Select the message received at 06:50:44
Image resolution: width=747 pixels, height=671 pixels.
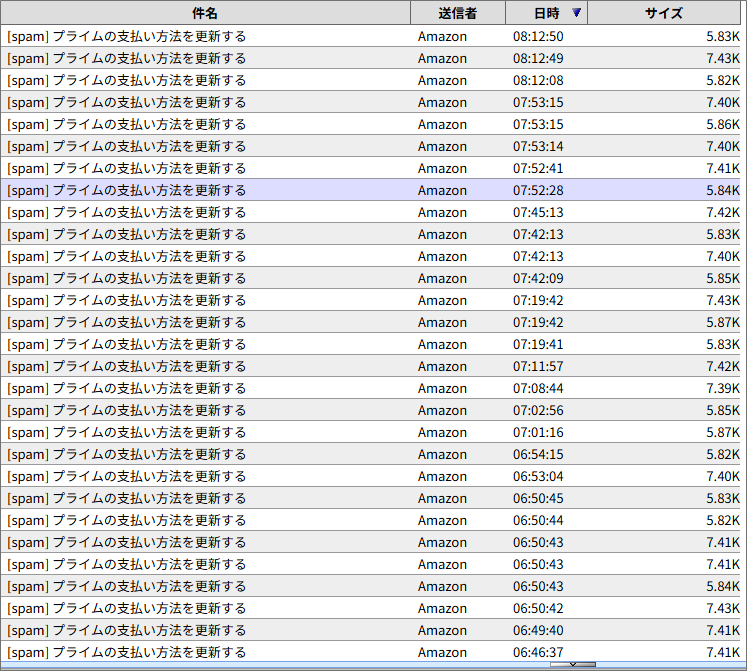click(x=371, y=520)
